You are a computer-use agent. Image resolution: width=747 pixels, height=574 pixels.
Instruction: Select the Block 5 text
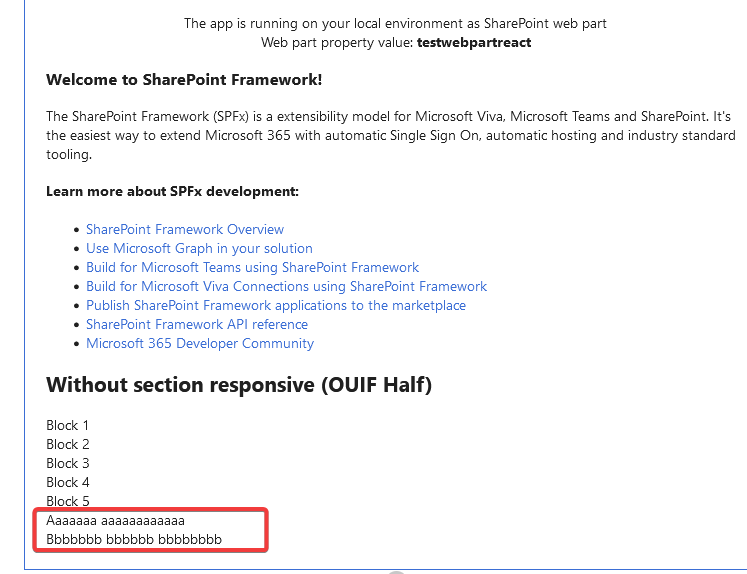68,502
